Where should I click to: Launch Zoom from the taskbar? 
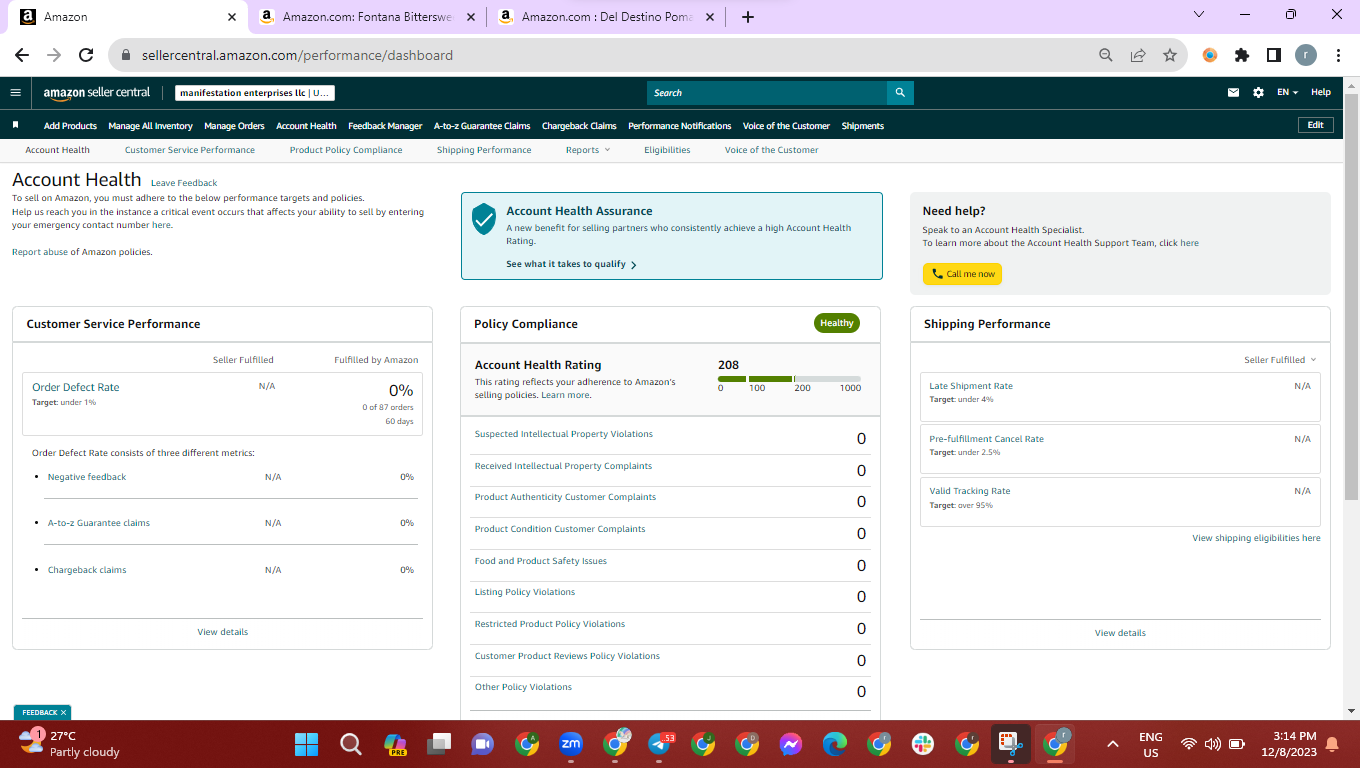click(x=571, y=744)
